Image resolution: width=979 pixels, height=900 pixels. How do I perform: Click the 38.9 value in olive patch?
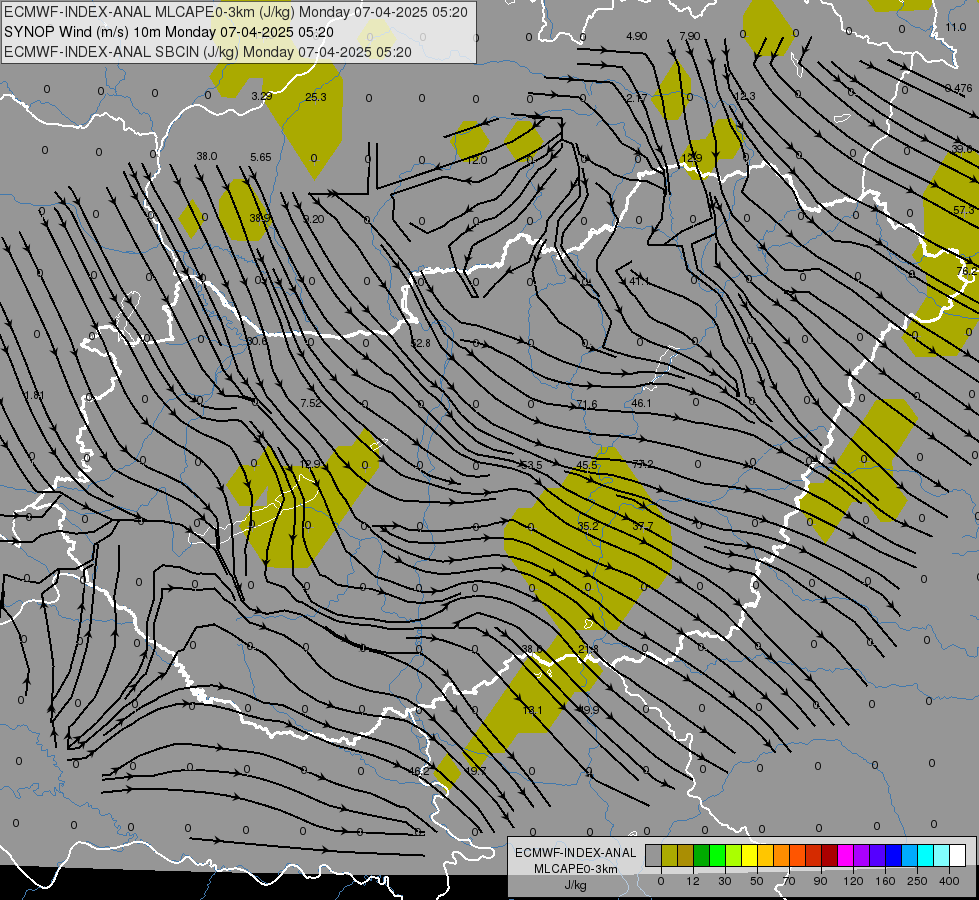(x=260, y=218)
